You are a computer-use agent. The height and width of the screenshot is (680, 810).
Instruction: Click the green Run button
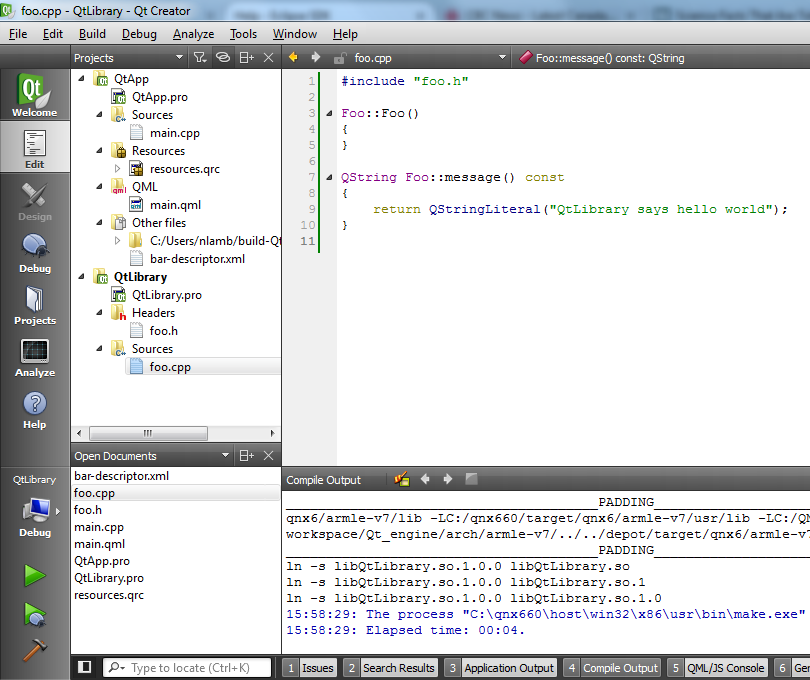pos(35,575)
